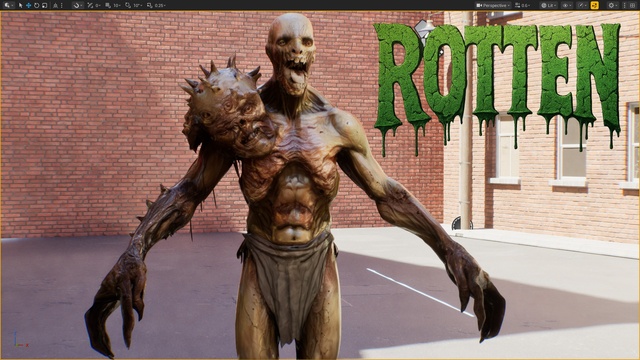Switch to the Rotate gizmo tool

point(36,5)
